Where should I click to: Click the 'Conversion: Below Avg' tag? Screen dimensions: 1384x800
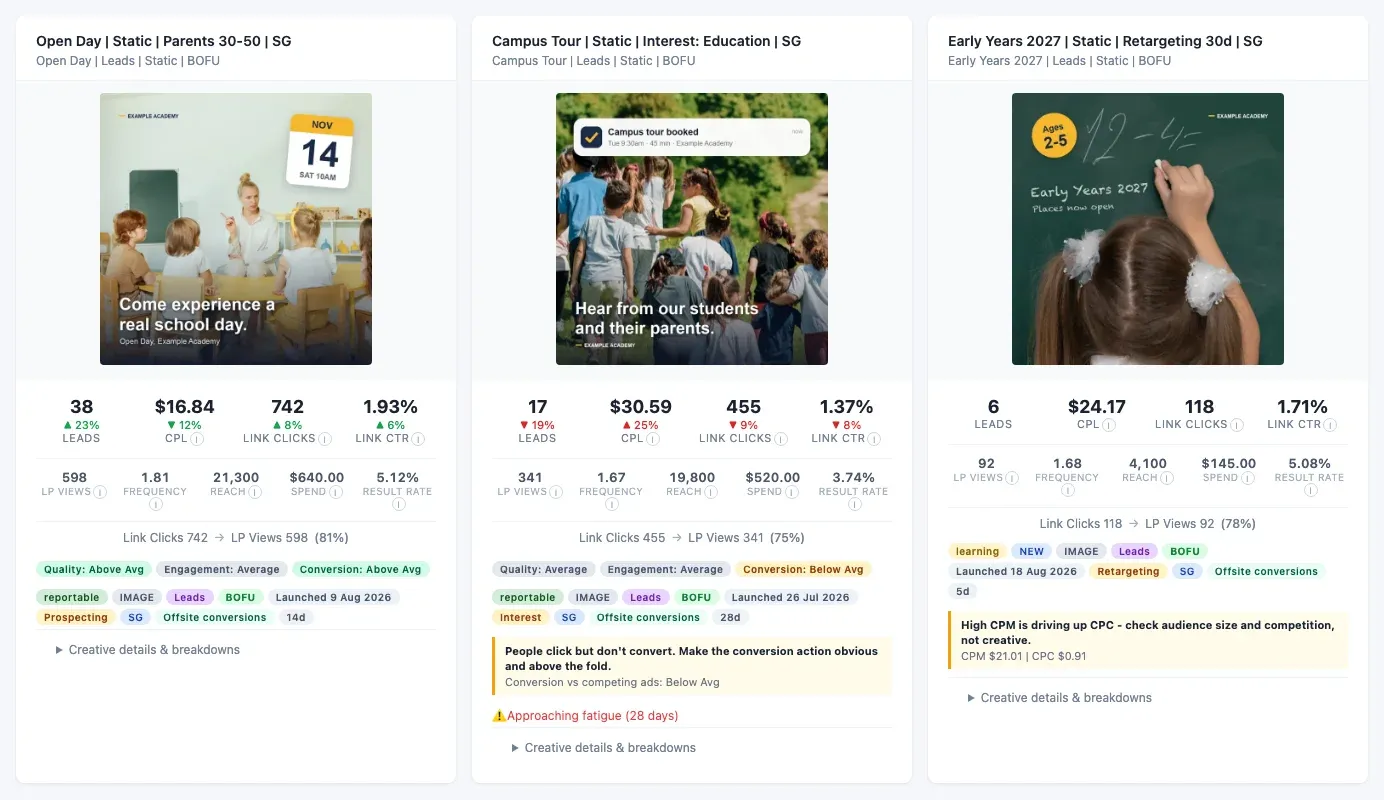point(804,569)
